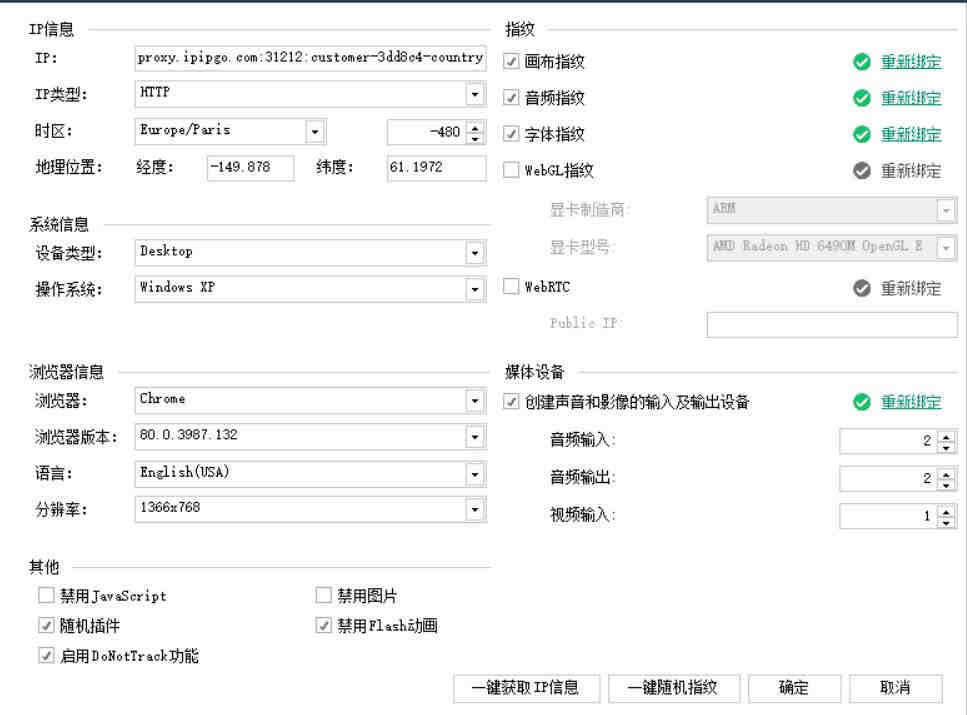Click 重新绑定 link for 字体指纹

pyautogui.click(x=911, y=134)
